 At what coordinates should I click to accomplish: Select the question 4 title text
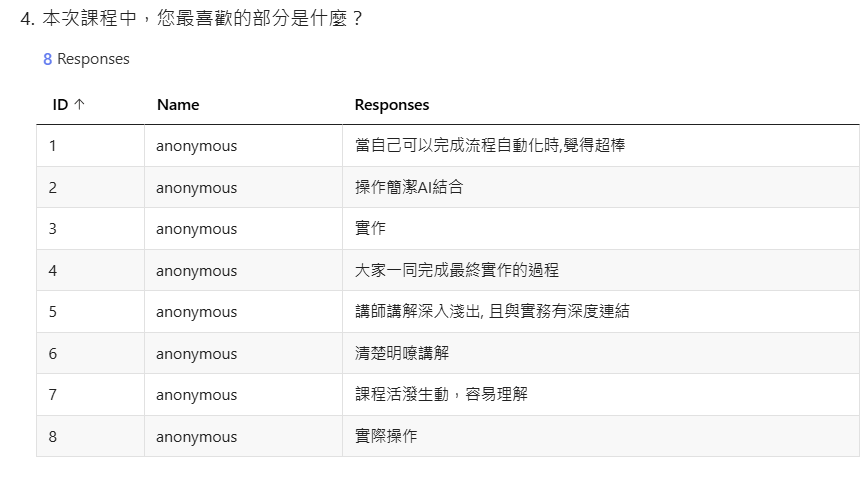pos(200,18)
